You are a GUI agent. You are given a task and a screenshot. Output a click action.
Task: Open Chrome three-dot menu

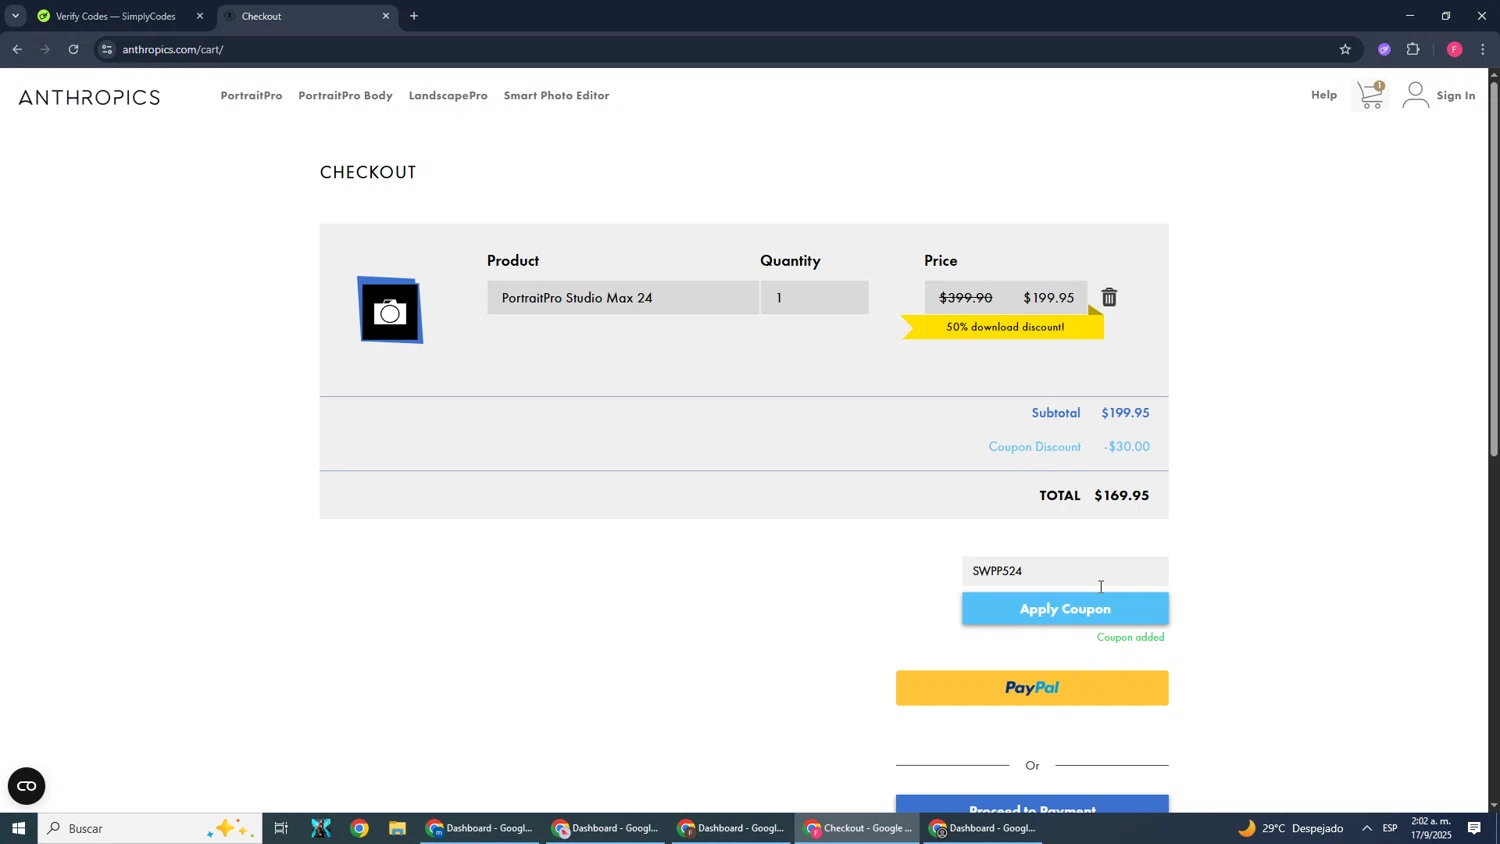point(1483,49)
